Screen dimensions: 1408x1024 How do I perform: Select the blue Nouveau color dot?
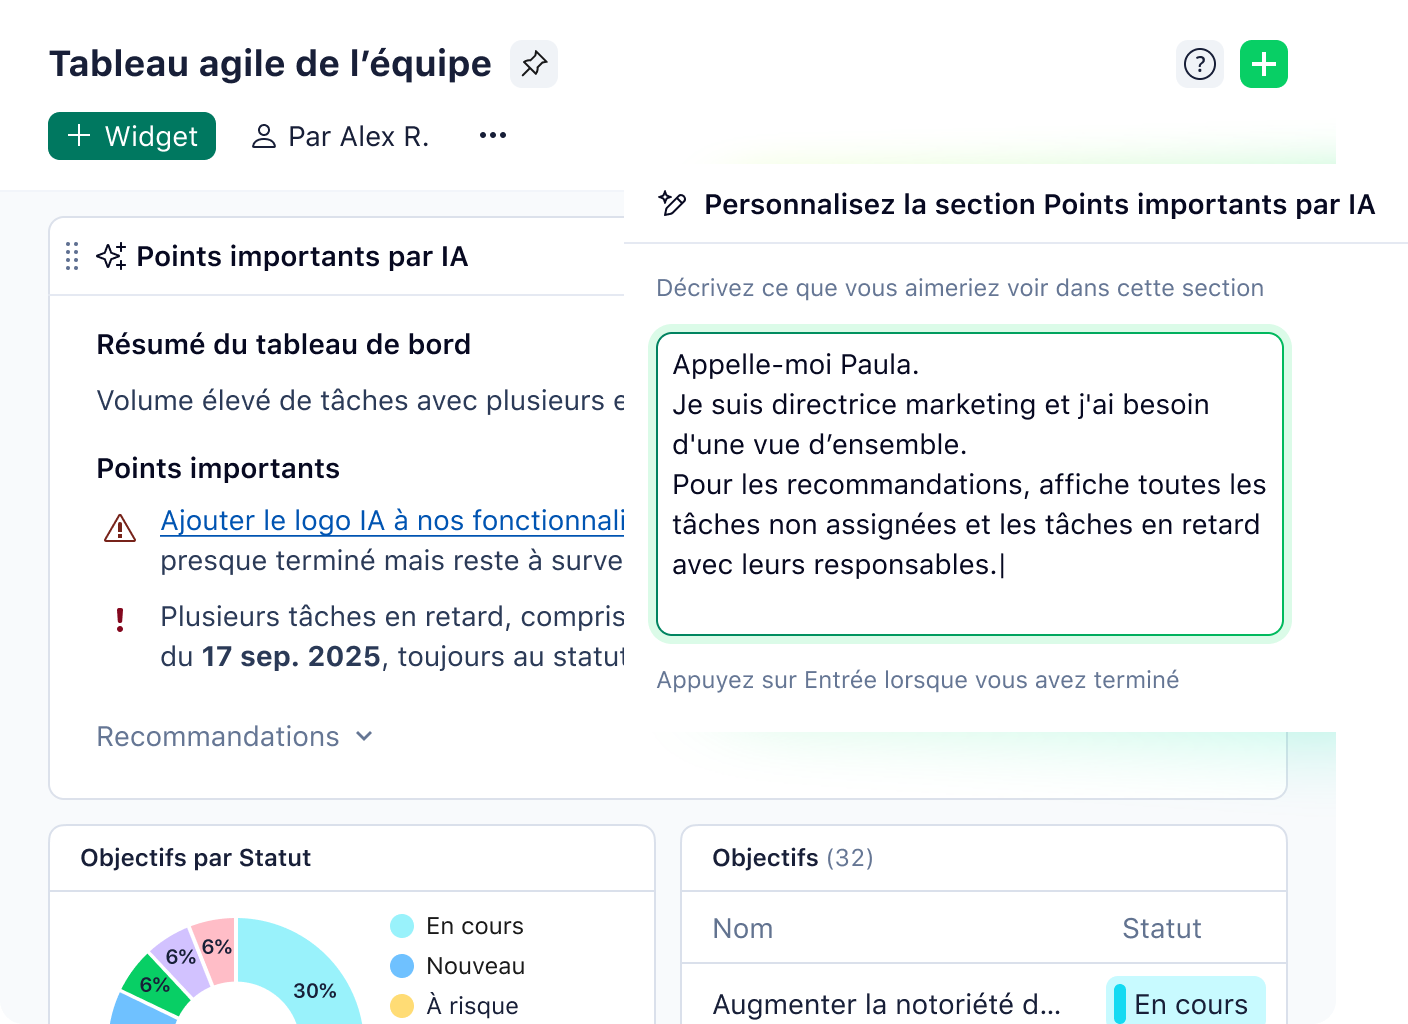click(403, 965)
